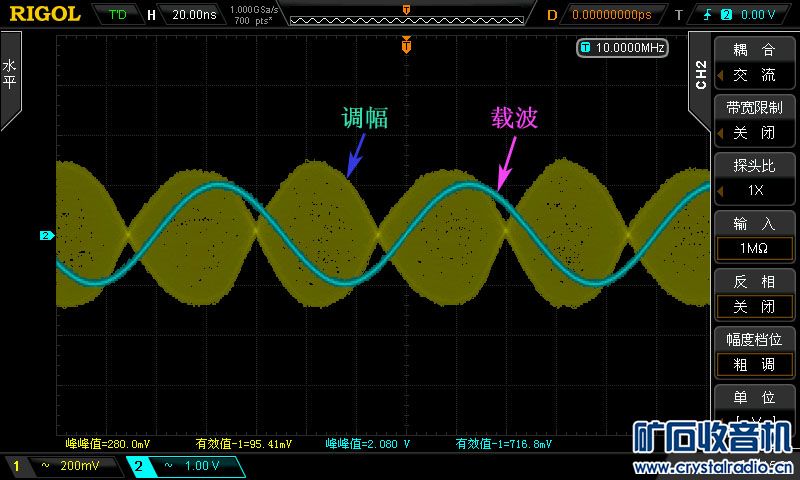This screenshot has height=480, width=800.
Task: Click the small T marker in the memory bar
Action: click(x=406, y=10)
